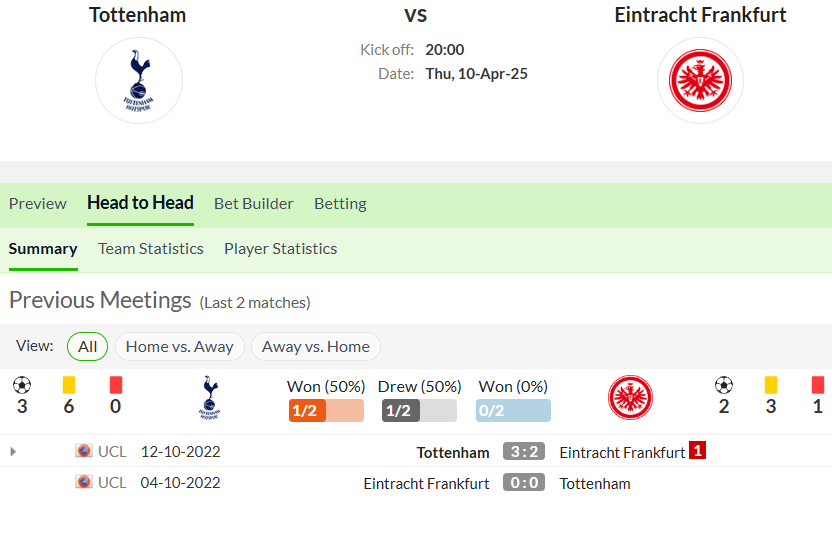Screen dimensions: 832x550
Task: Click the small Tottenham logo in the stats row
Action: pyautogui.click(x=210, y=398)
